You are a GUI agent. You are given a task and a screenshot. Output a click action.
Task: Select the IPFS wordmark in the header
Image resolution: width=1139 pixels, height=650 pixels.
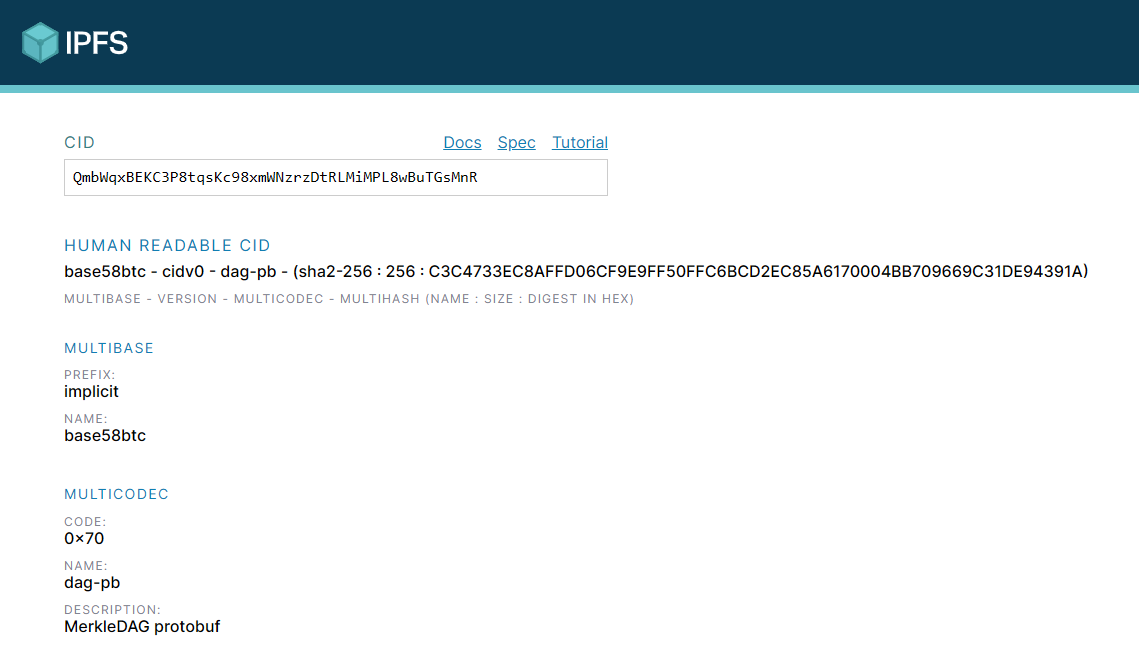click(x=95, y=42)
